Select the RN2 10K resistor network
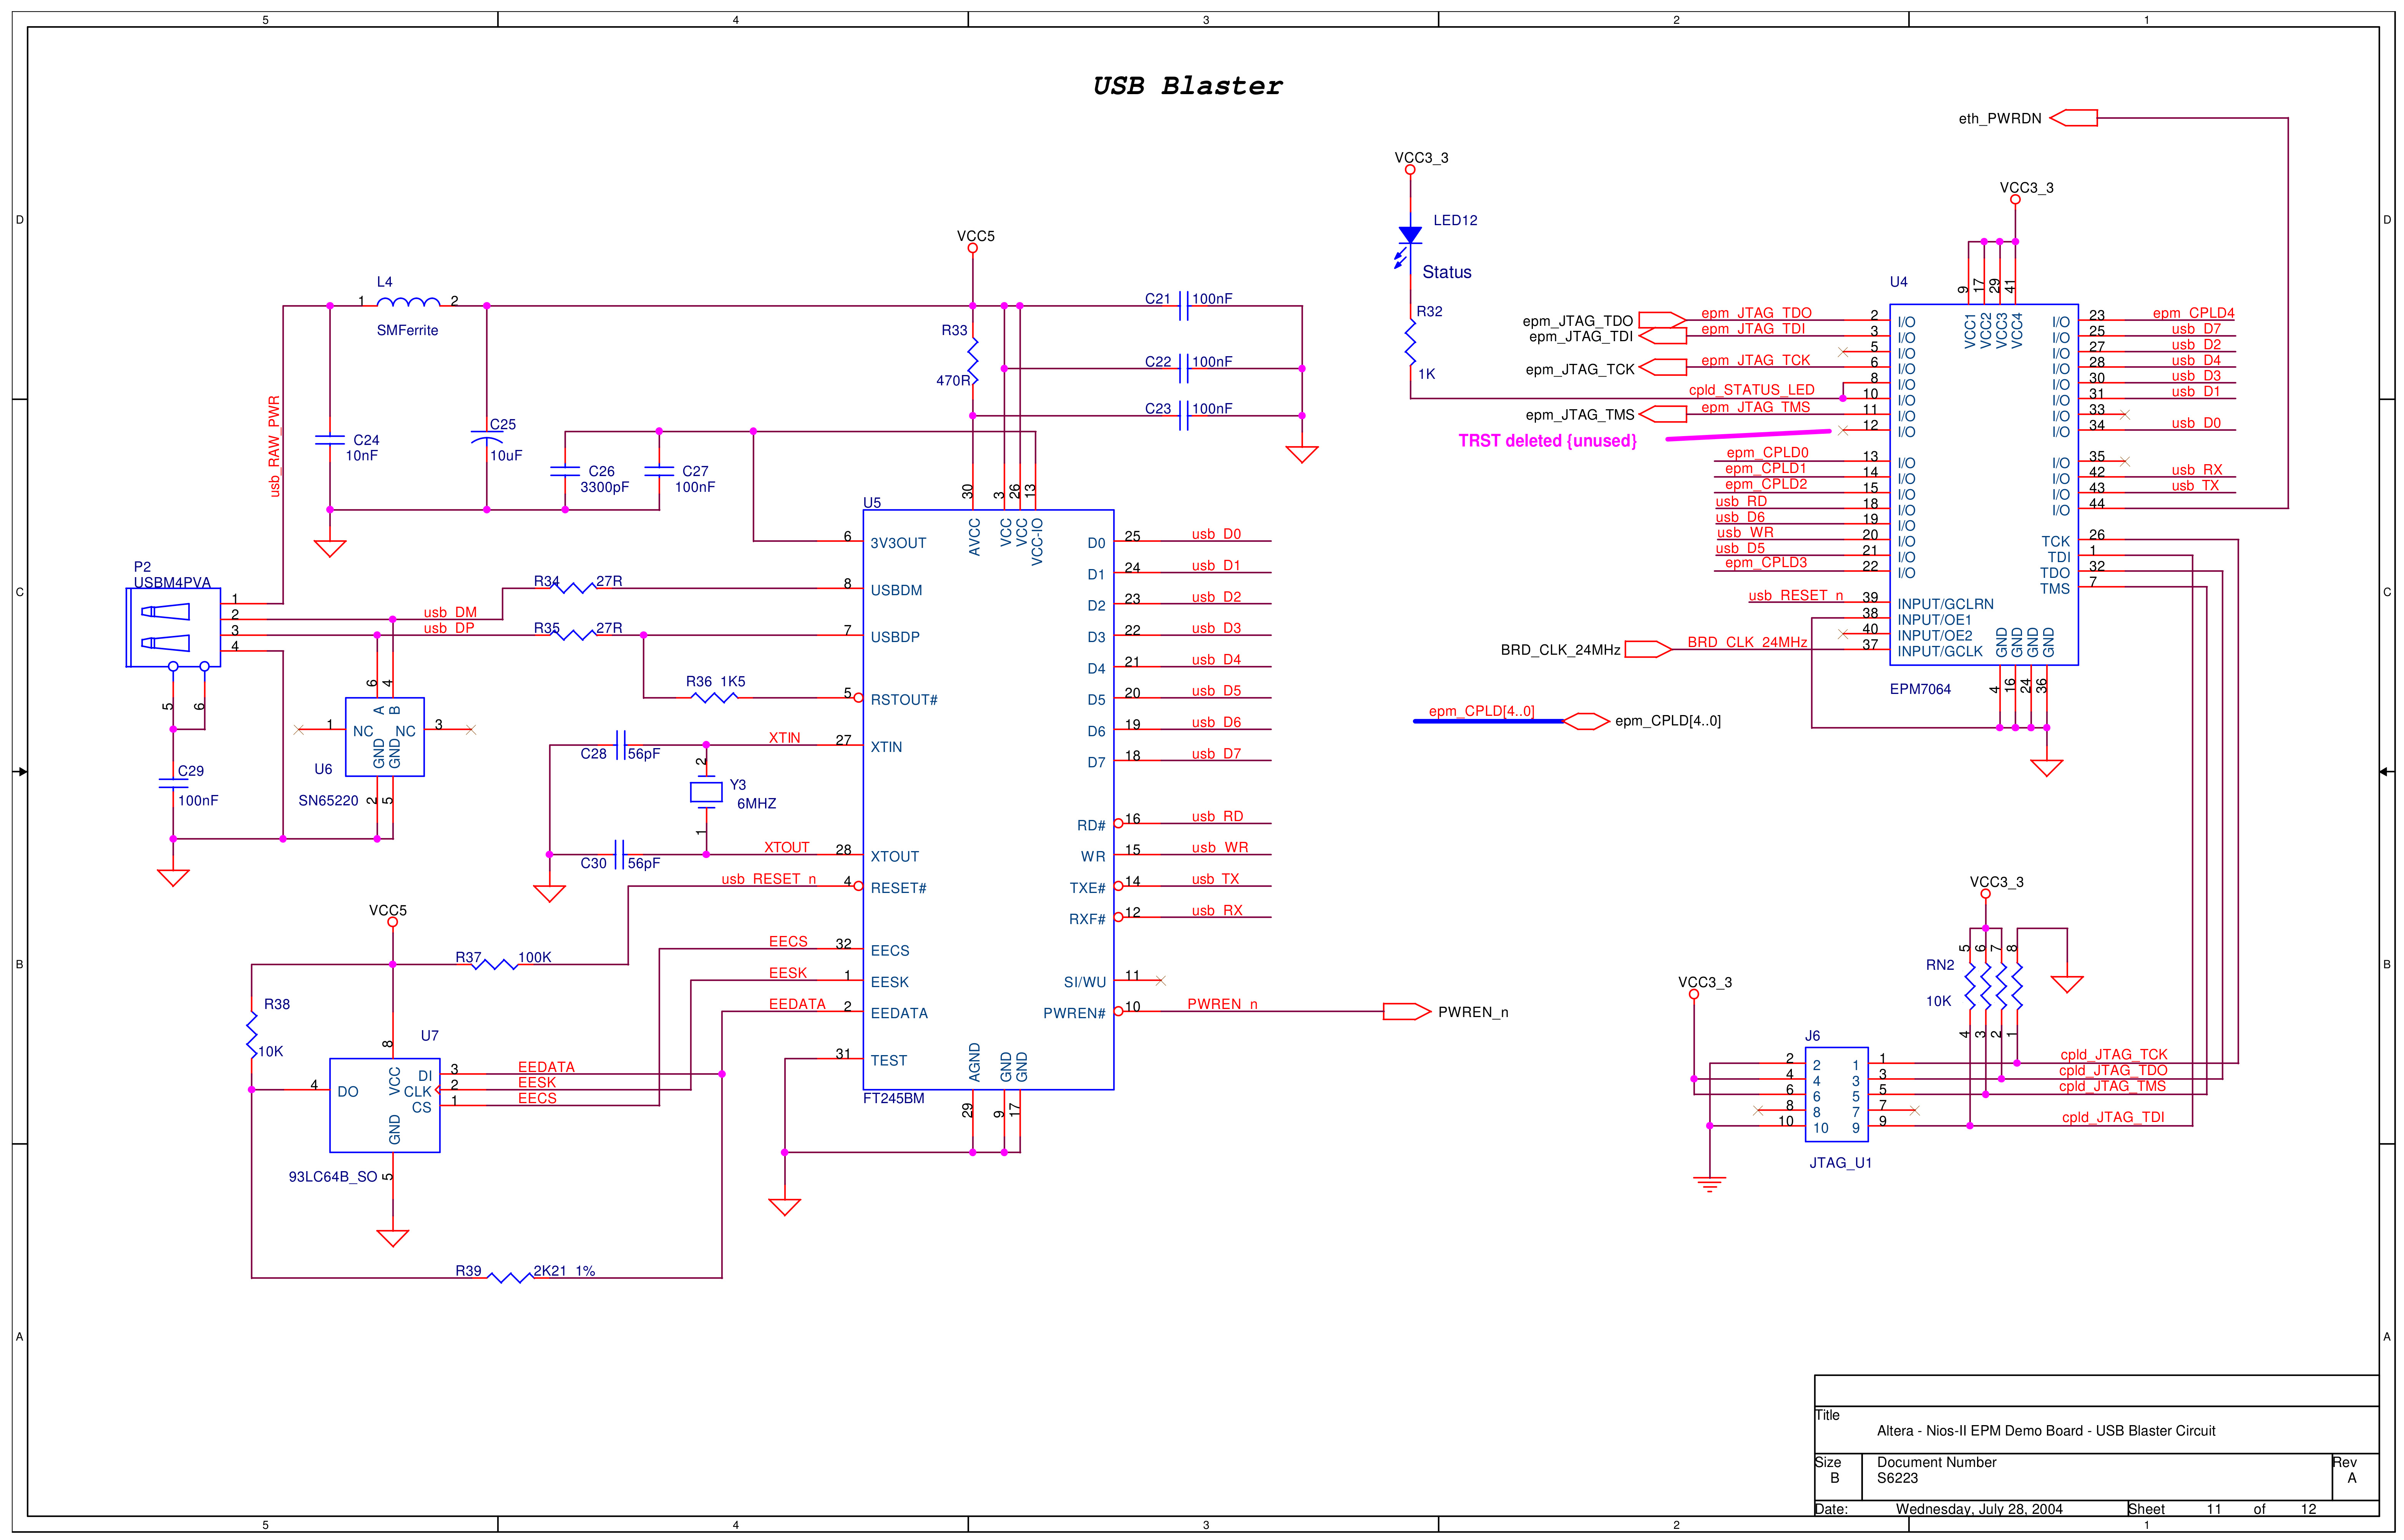The height and width of the screenshot is (1540, 2404). (1993, 988)
